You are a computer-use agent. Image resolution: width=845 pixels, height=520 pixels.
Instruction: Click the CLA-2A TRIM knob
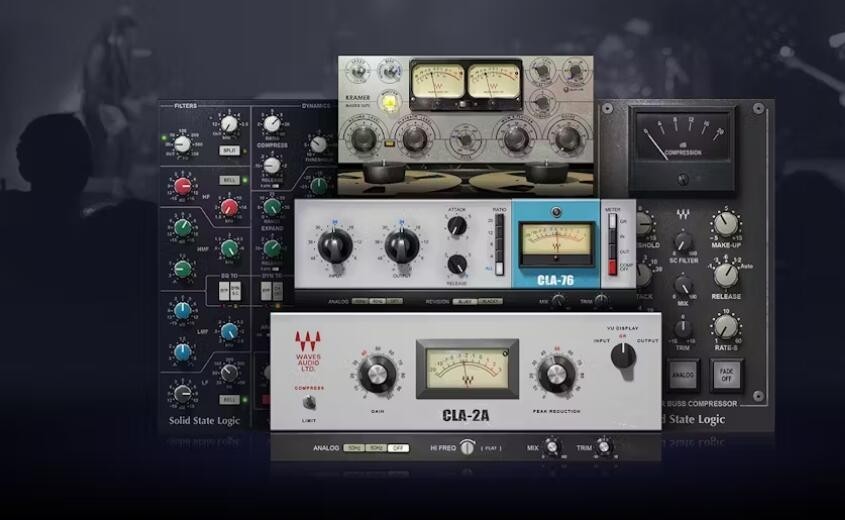604,447
